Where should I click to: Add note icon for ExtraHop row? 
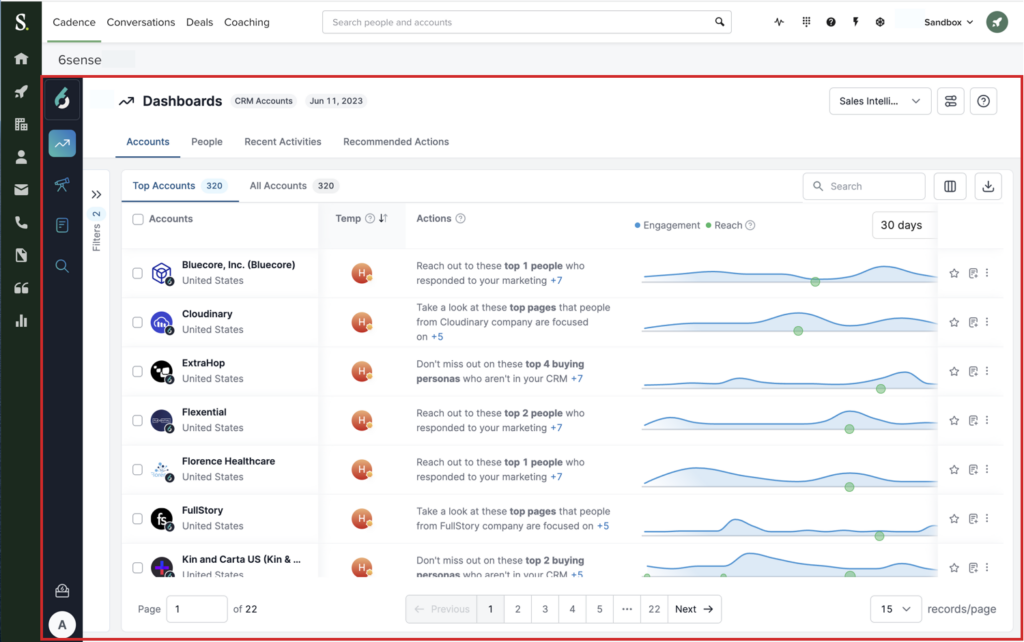973,371
